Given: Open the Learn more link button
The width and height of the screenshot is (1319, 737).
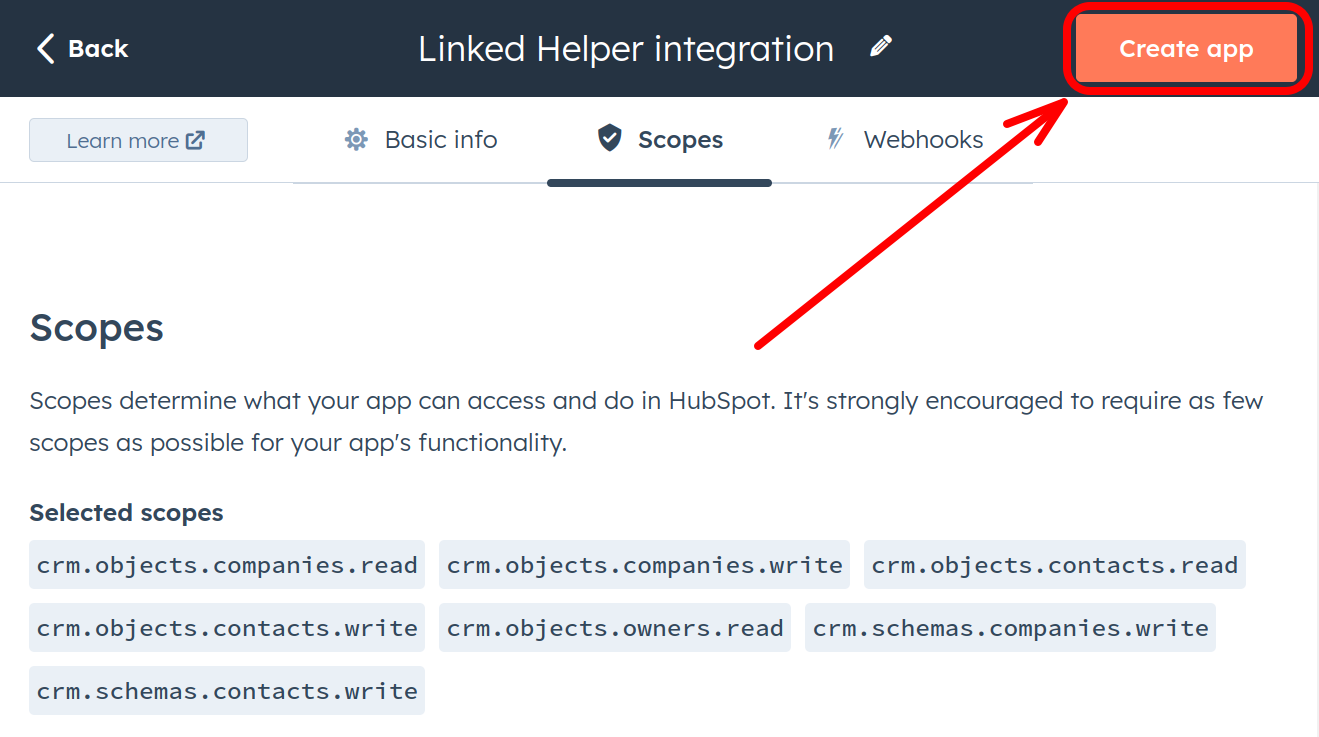Looking at the screenshot, I should pyautogui.click(x=138, y=140).
